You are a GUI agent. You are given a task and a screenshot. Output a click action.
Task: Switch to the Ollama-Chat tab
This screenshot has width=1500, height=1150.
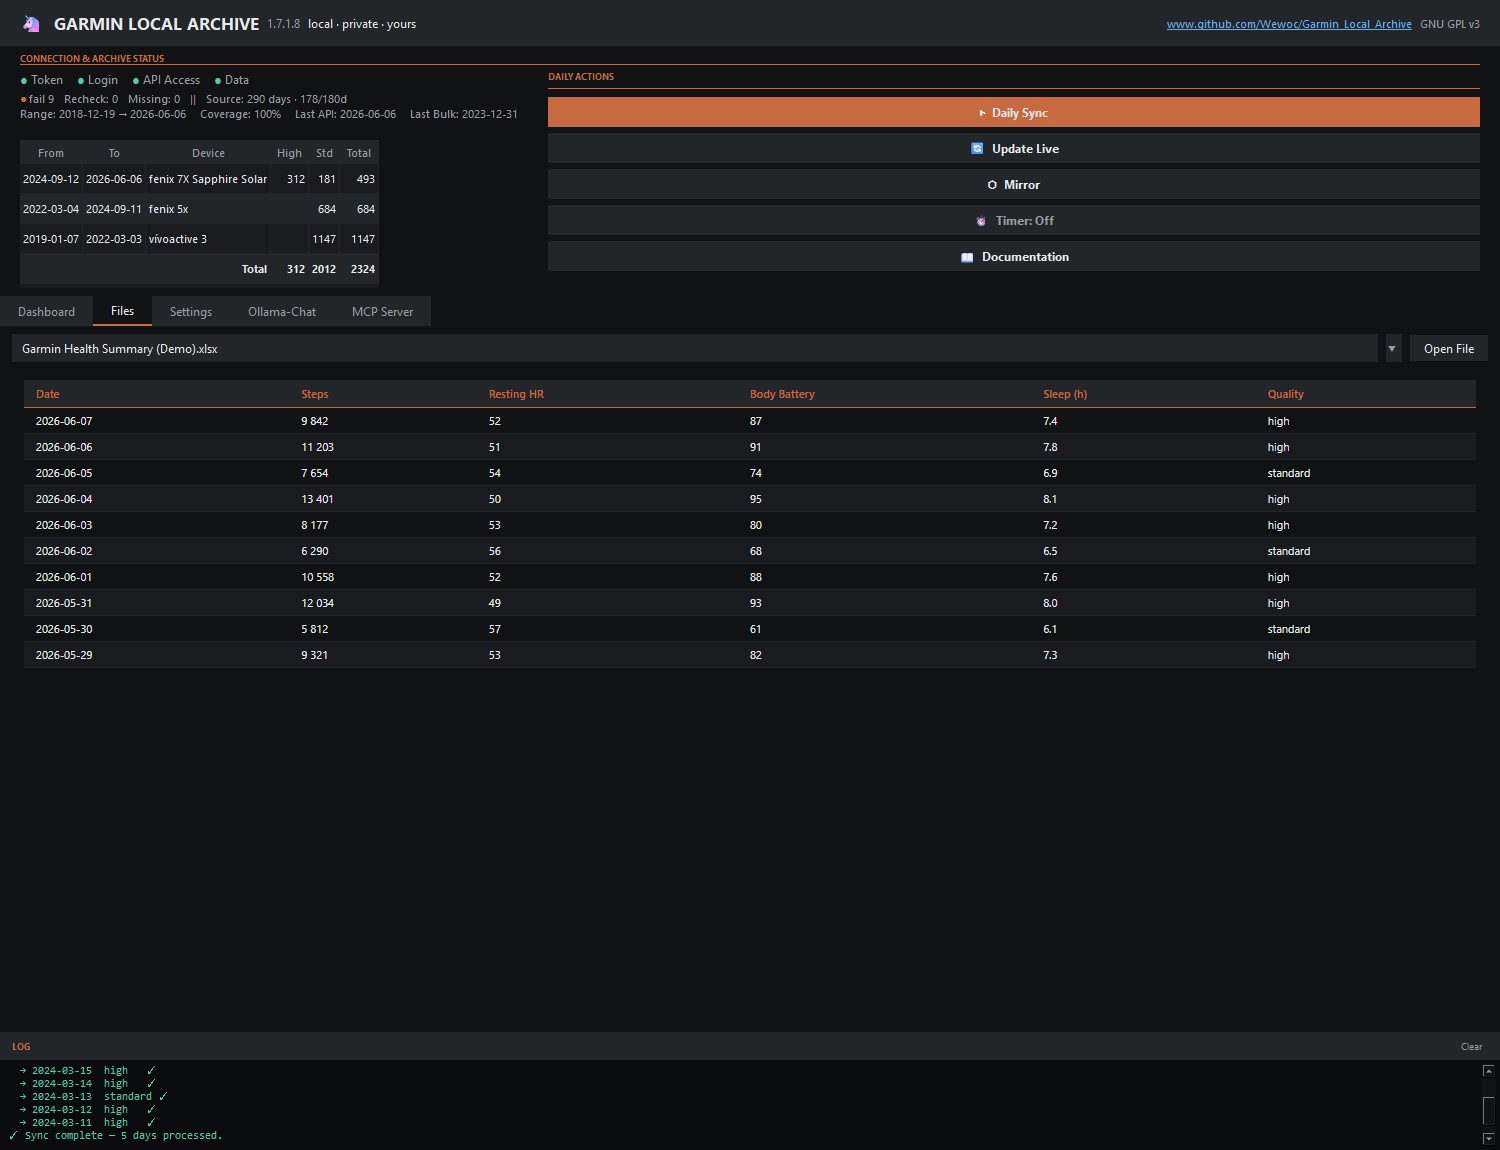click(x=282, y=311)
